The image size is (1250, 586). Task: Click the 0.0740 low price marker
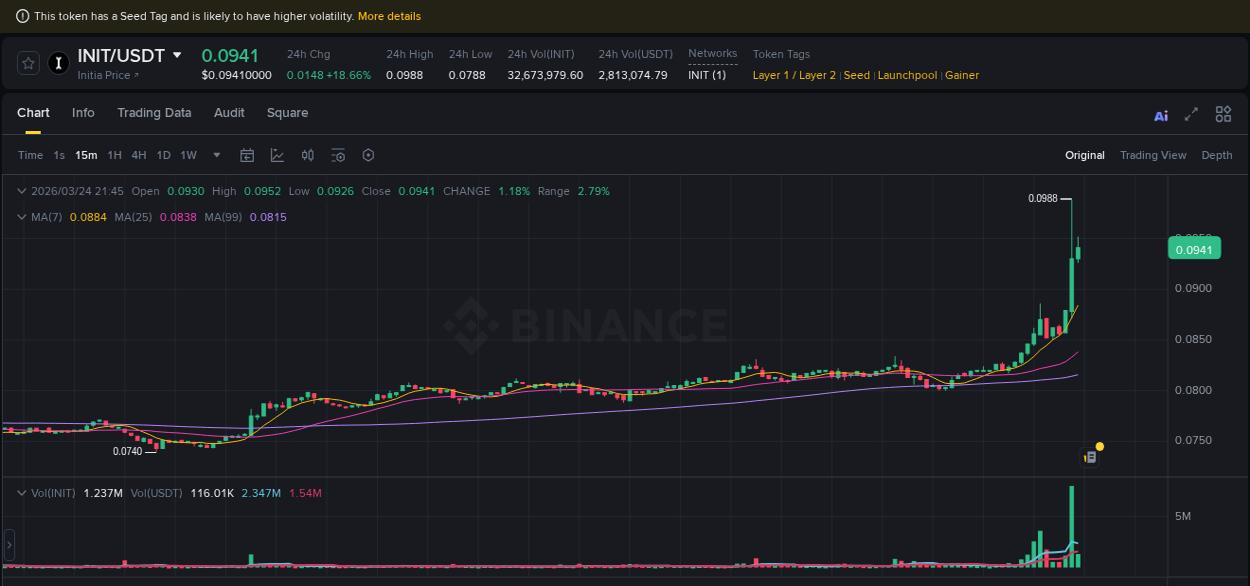click(x=128, y=451)
